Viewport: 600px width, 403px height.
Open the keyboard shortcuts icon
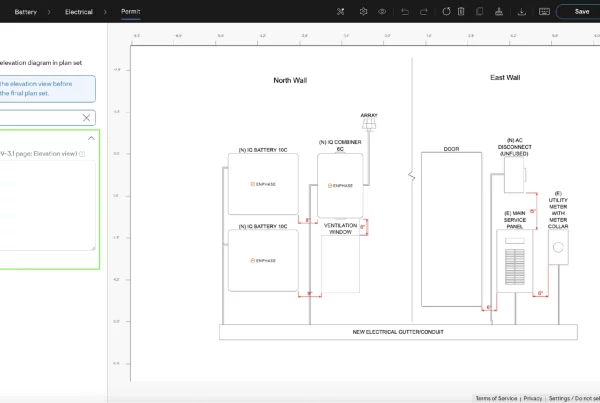tap(544, 11)
